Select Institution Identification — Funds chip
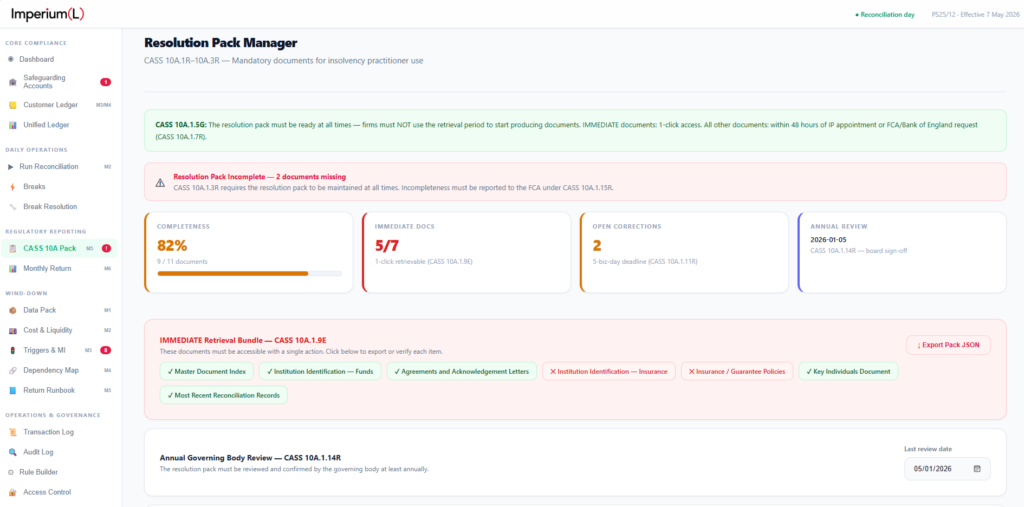Screen dimensions: 1024x507 click(319, 371)
